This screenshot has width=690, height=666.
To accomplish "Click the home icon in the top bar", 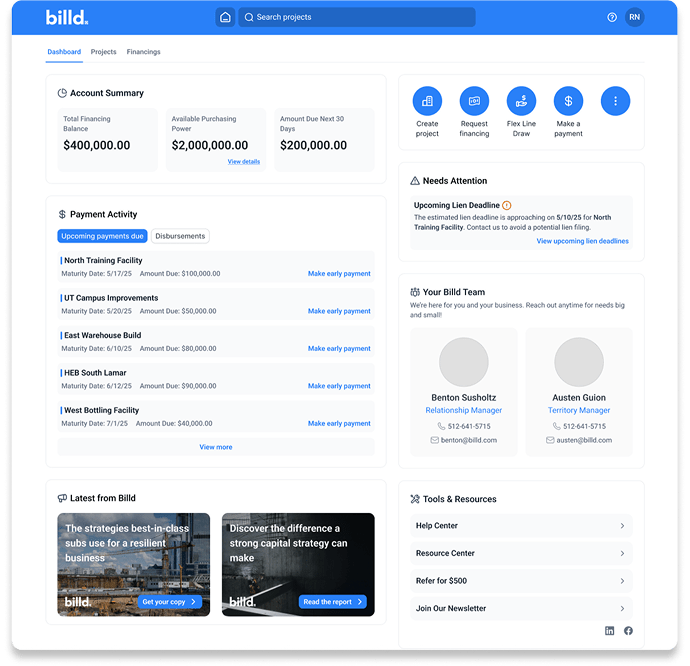I will (x=225, y=17).
